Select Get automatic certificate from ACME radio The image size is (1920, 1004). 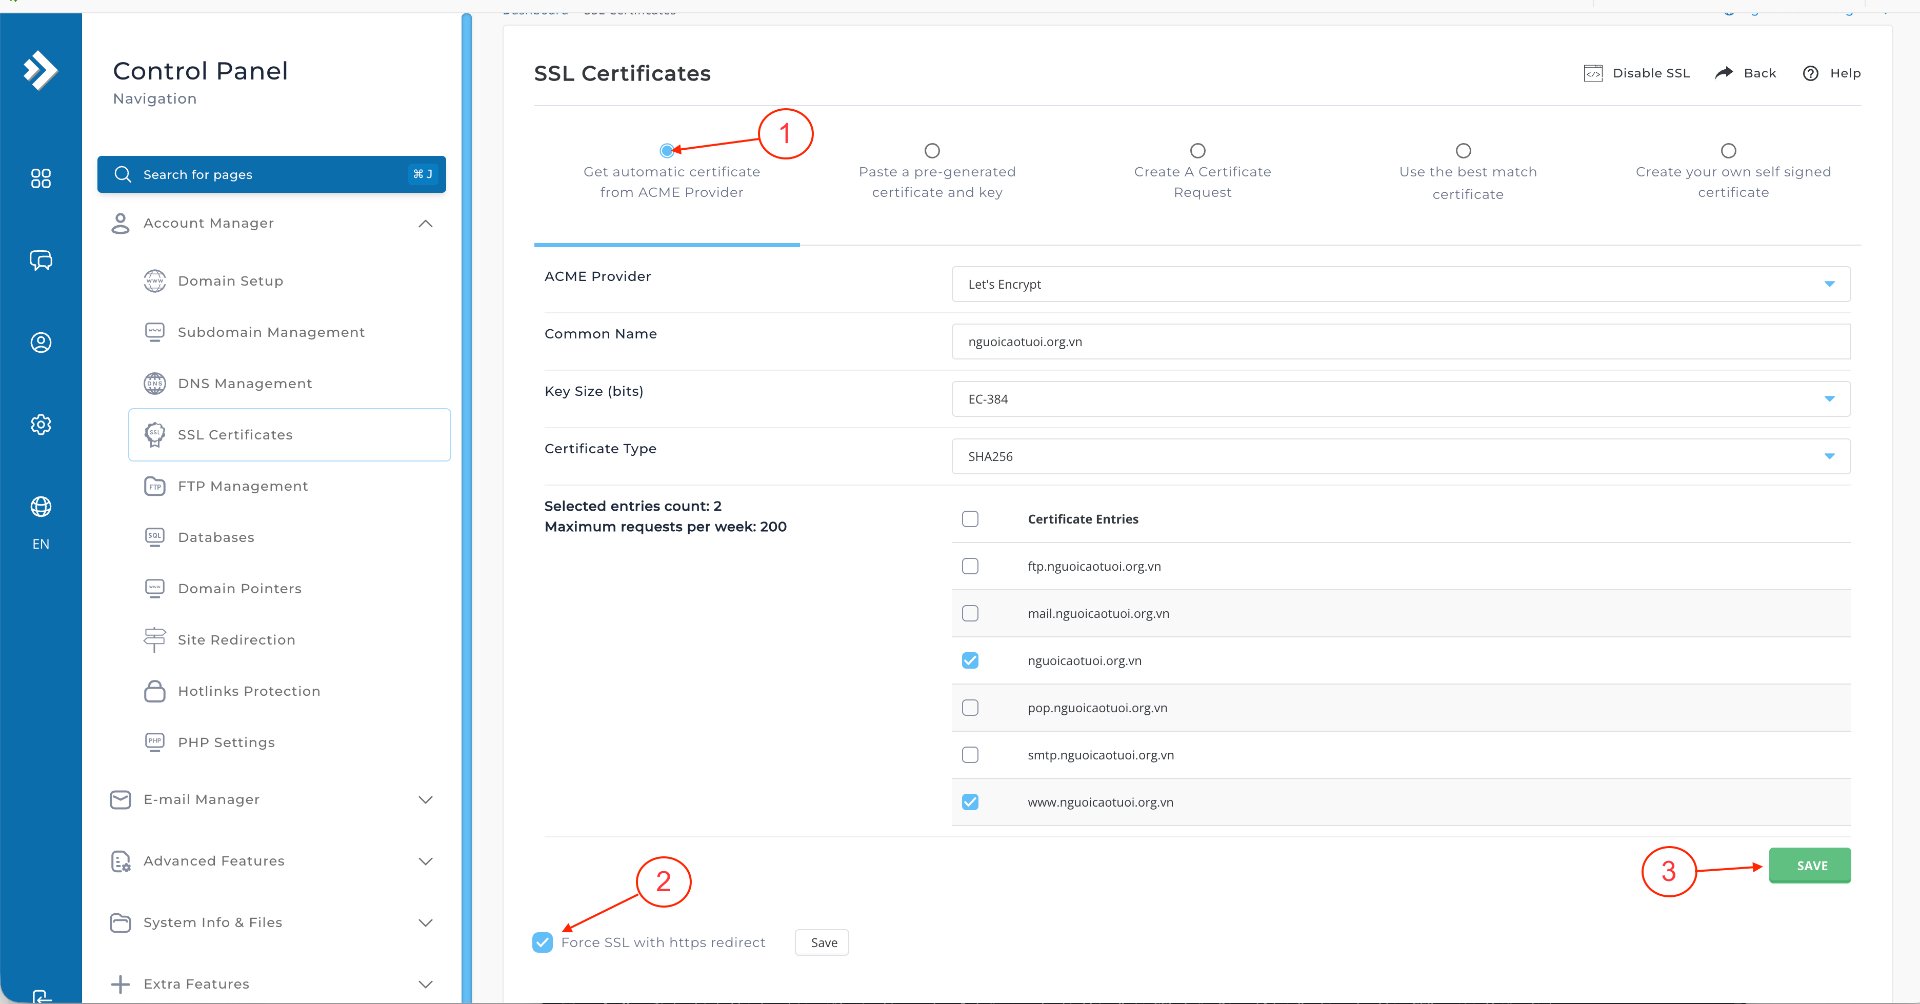[667, 151]
